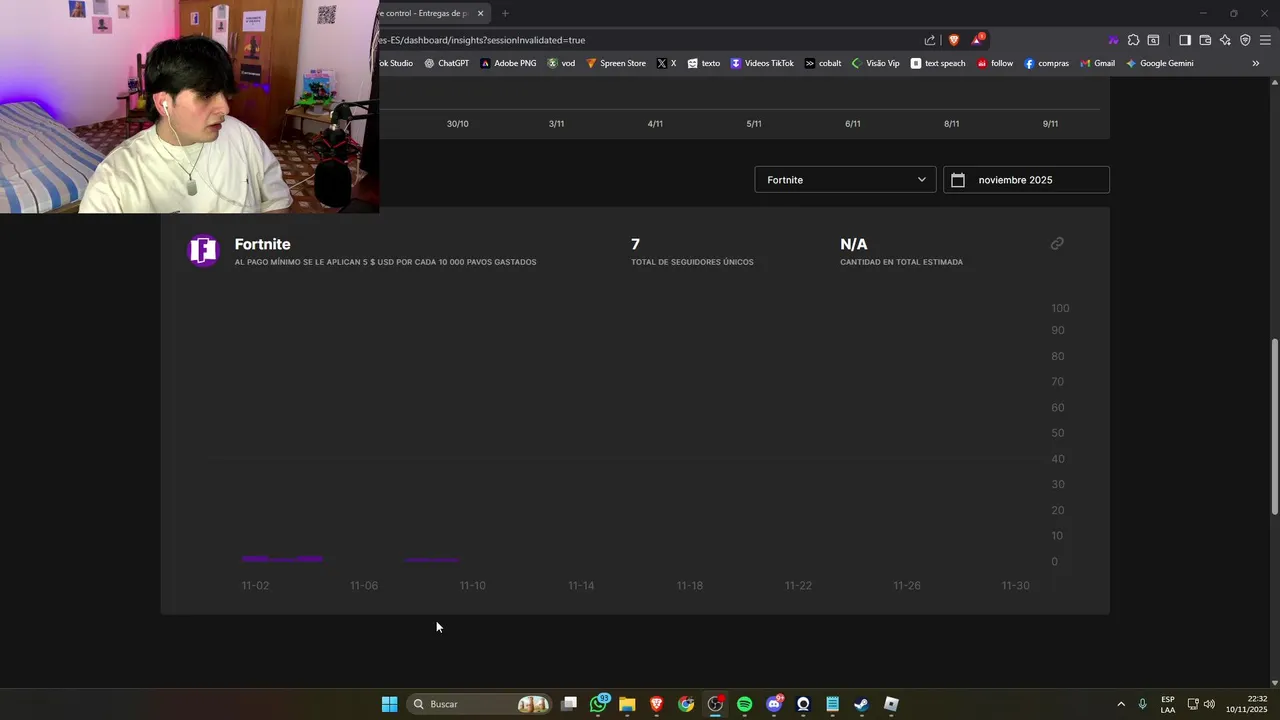
Task: Open WhatsApp from the taskbar
Action: 599,704
